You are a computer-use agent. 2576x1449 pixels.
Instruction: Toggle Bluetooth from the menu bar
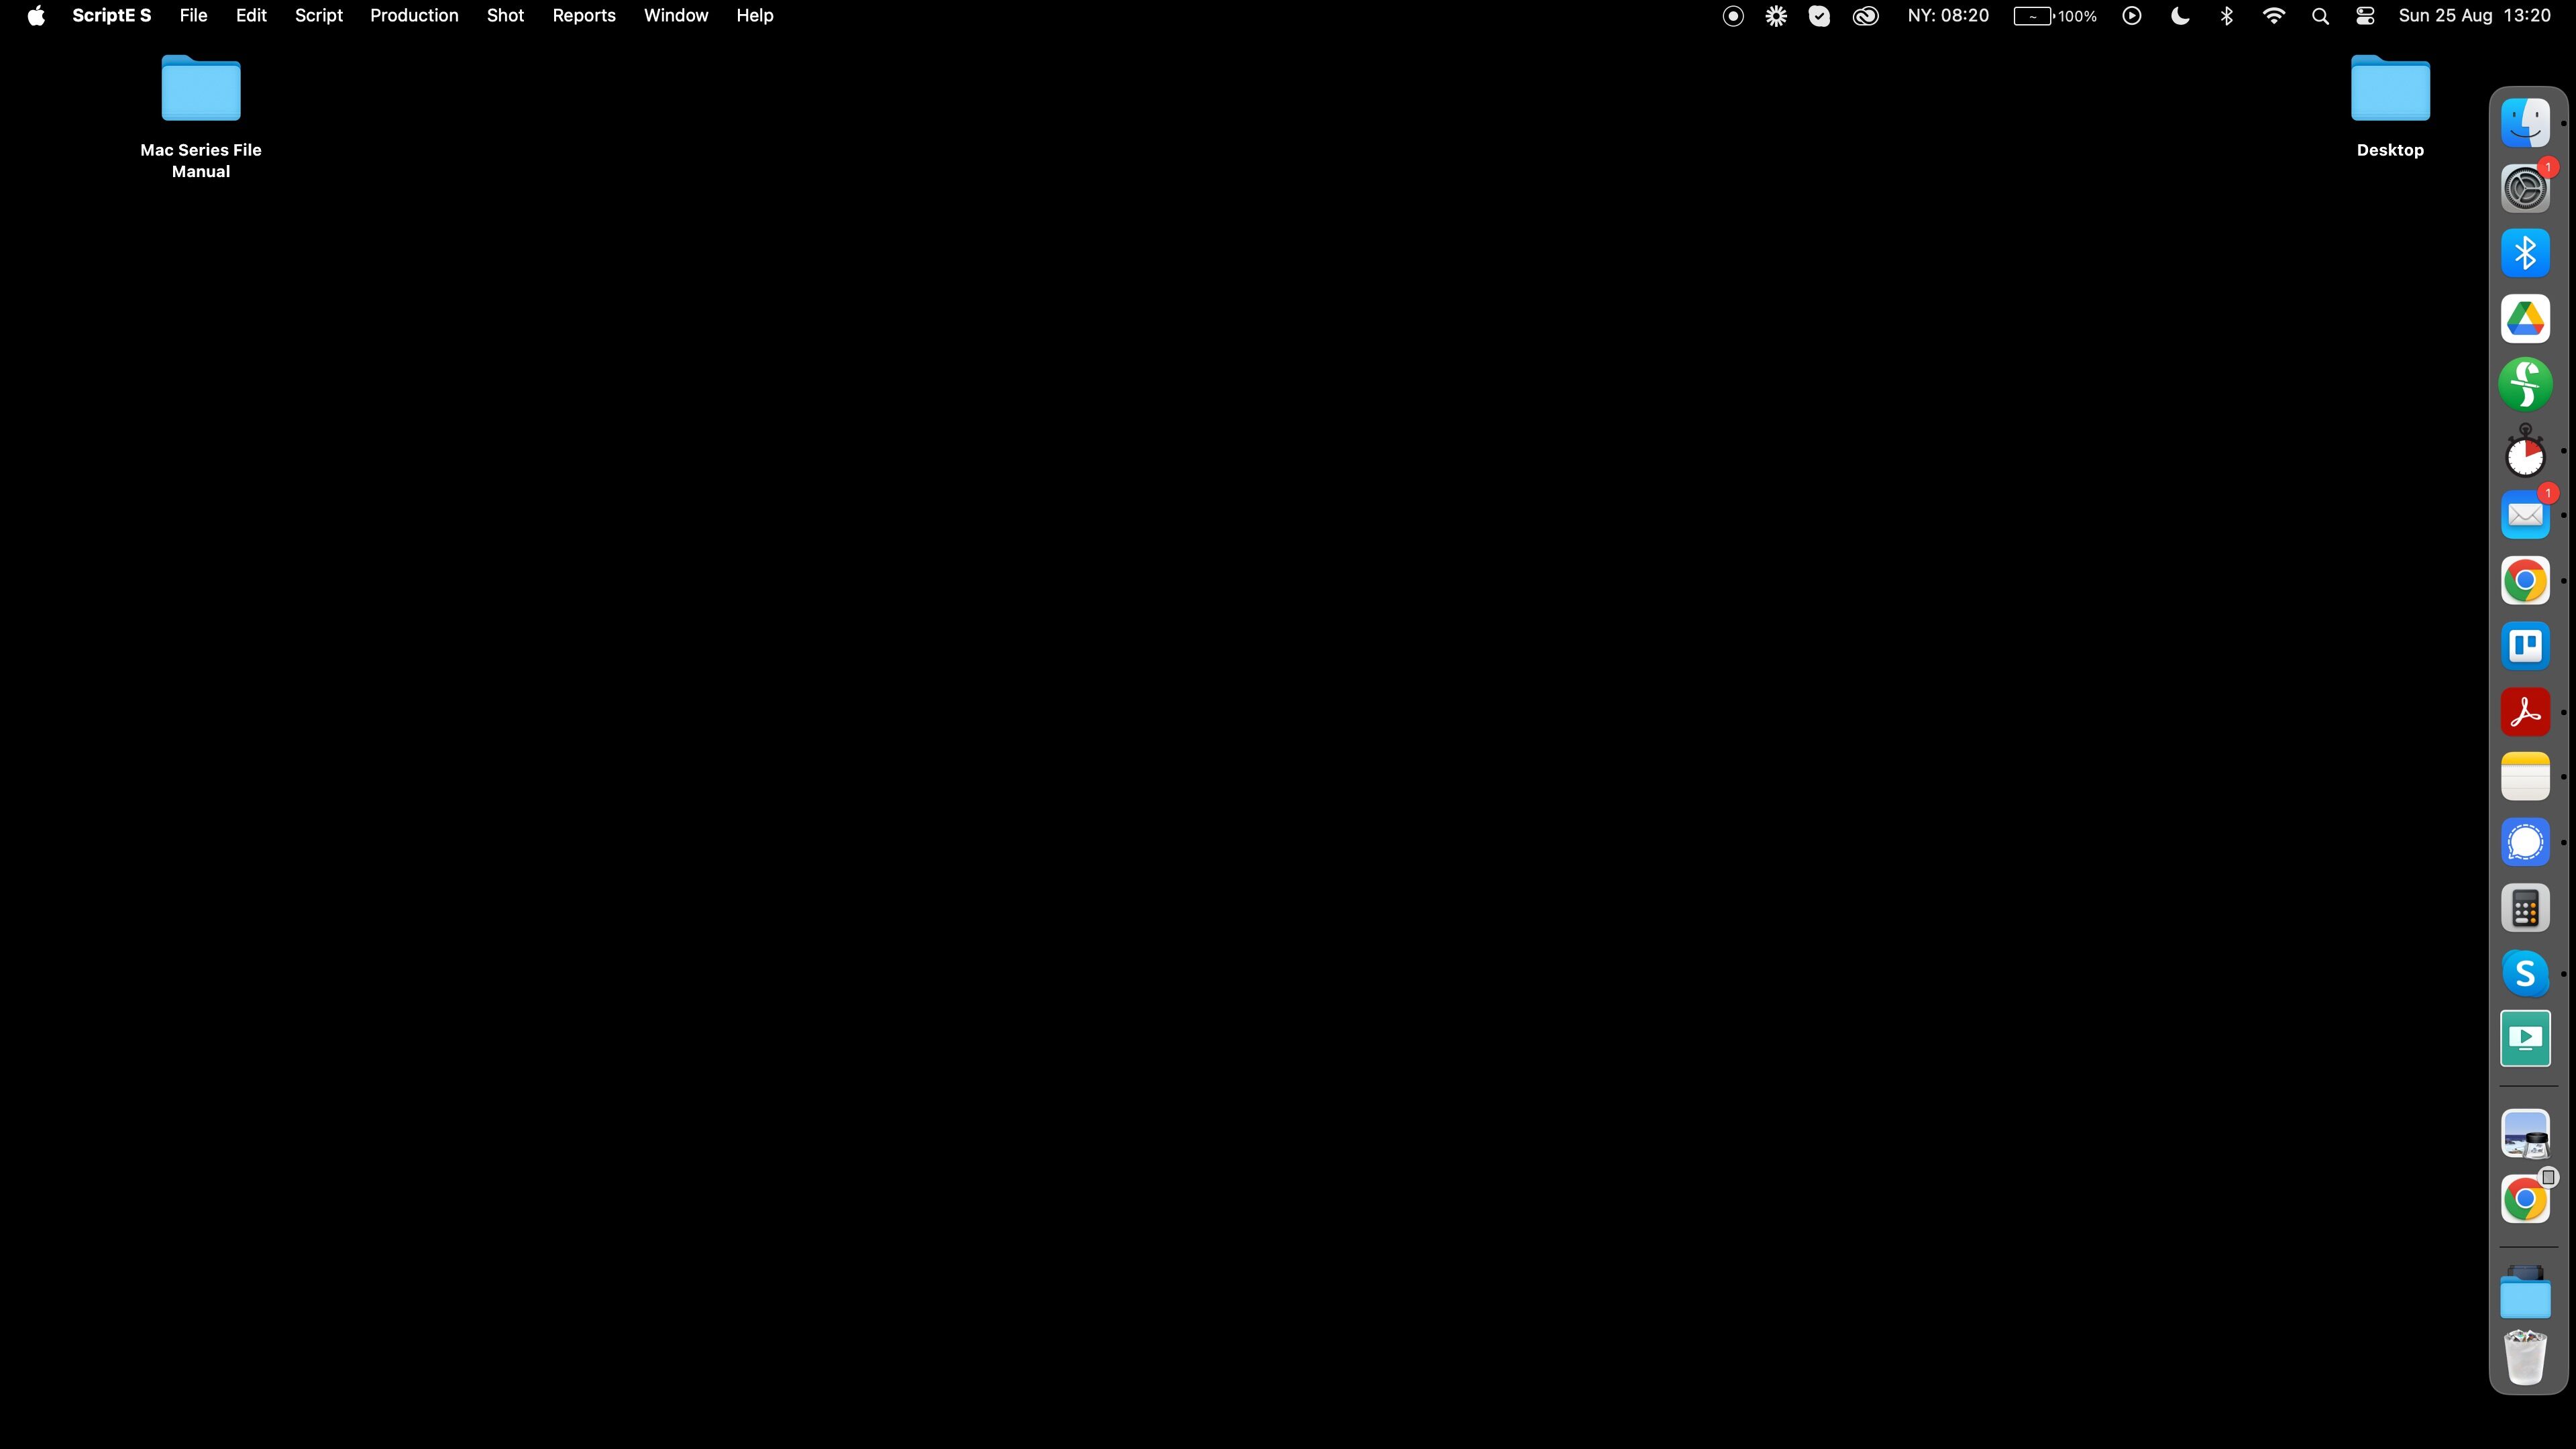tap(2227, 16)
